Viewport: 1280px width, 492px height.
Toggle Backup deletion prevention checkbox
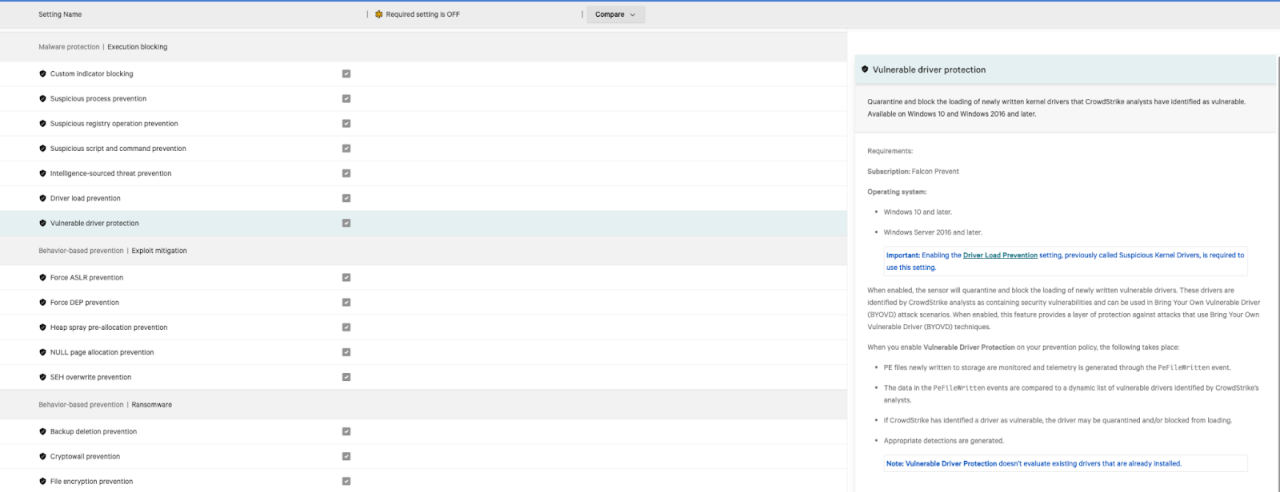(346, 432)
